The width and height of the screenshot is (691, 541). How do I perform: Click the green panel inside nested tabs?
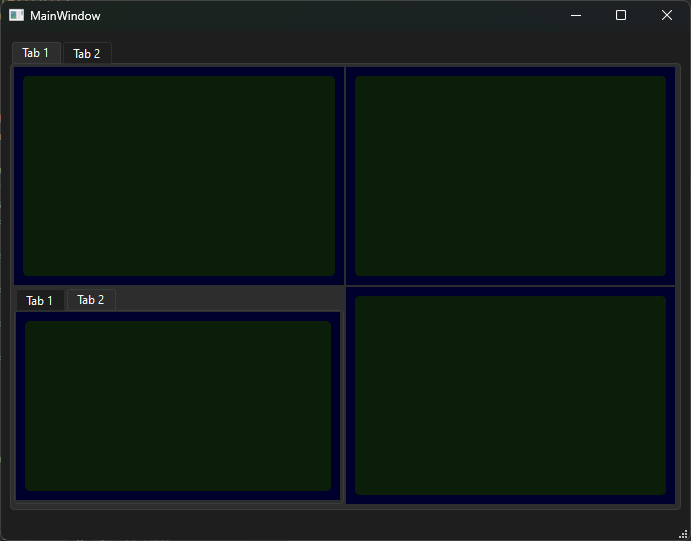pos(178,406)
